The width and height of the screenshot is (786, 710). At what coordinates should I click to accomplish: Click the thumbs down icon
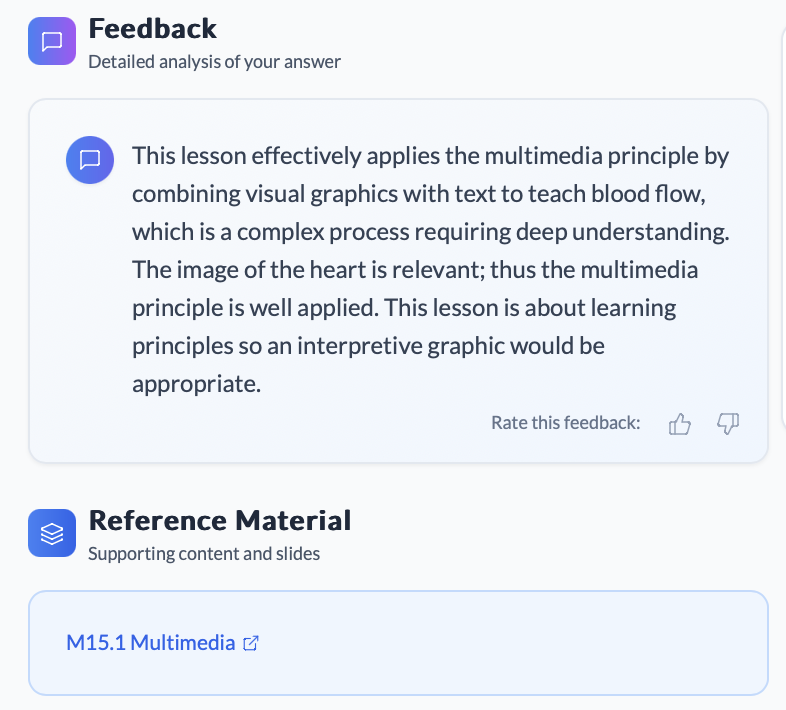point(728,424)
